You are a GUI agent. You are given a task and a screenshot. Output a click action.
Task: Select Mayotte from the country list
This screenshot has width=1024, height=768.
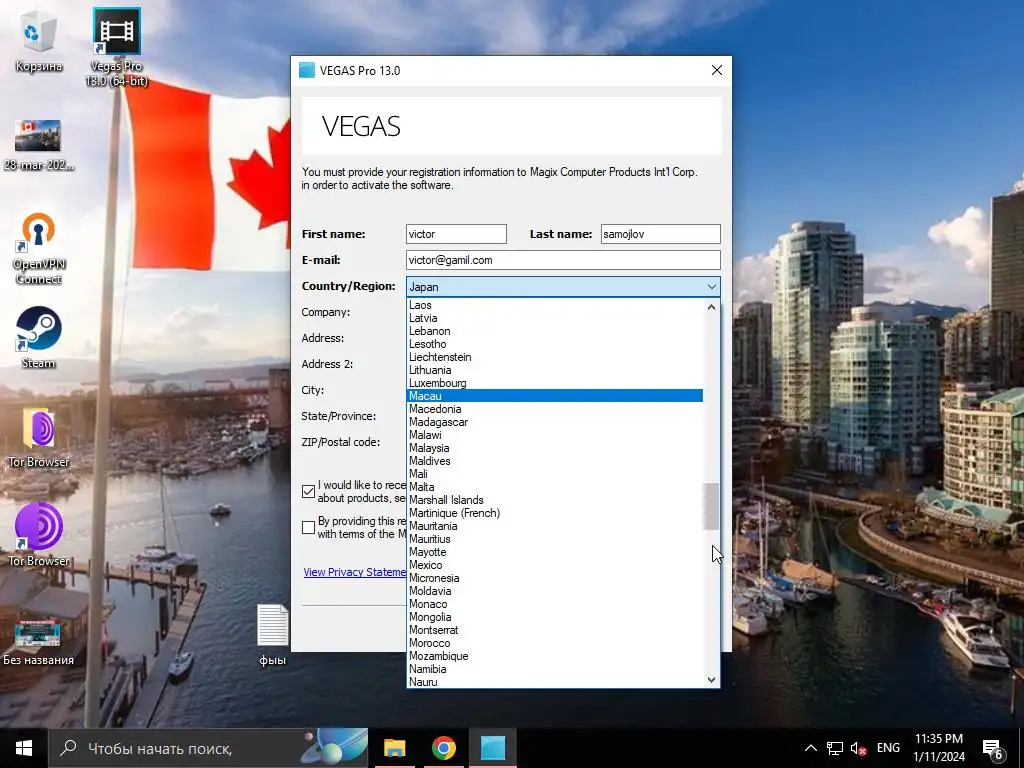pos(554,552)
